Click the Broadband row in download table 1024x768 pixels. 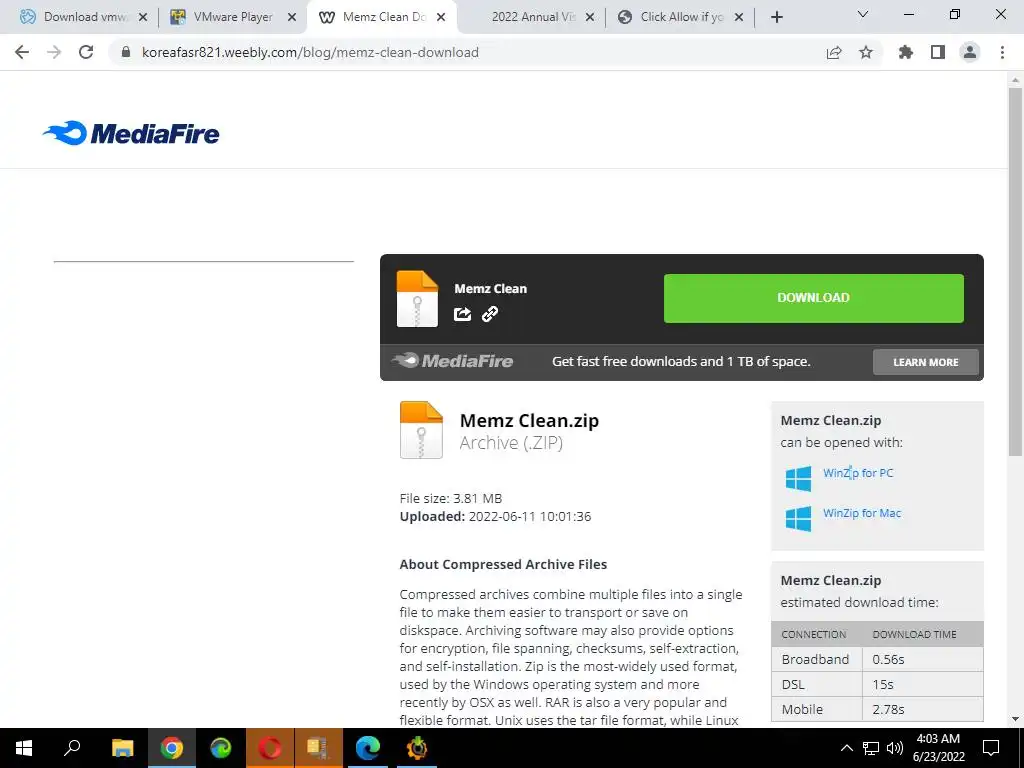pos(877,660)
